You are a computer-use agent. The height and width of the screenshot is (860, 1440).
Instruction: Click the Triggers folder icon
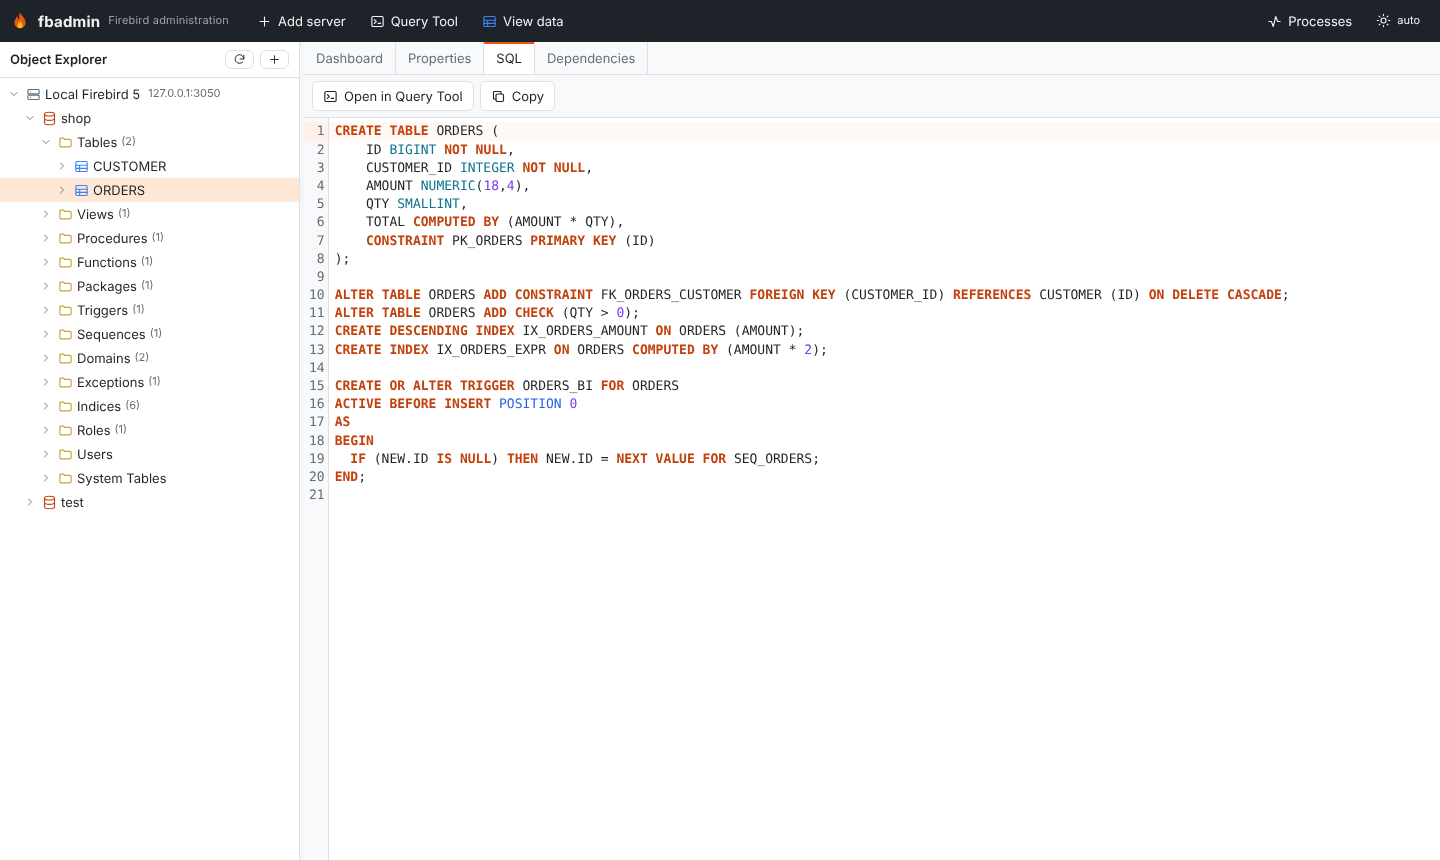(x=65, y=310)
